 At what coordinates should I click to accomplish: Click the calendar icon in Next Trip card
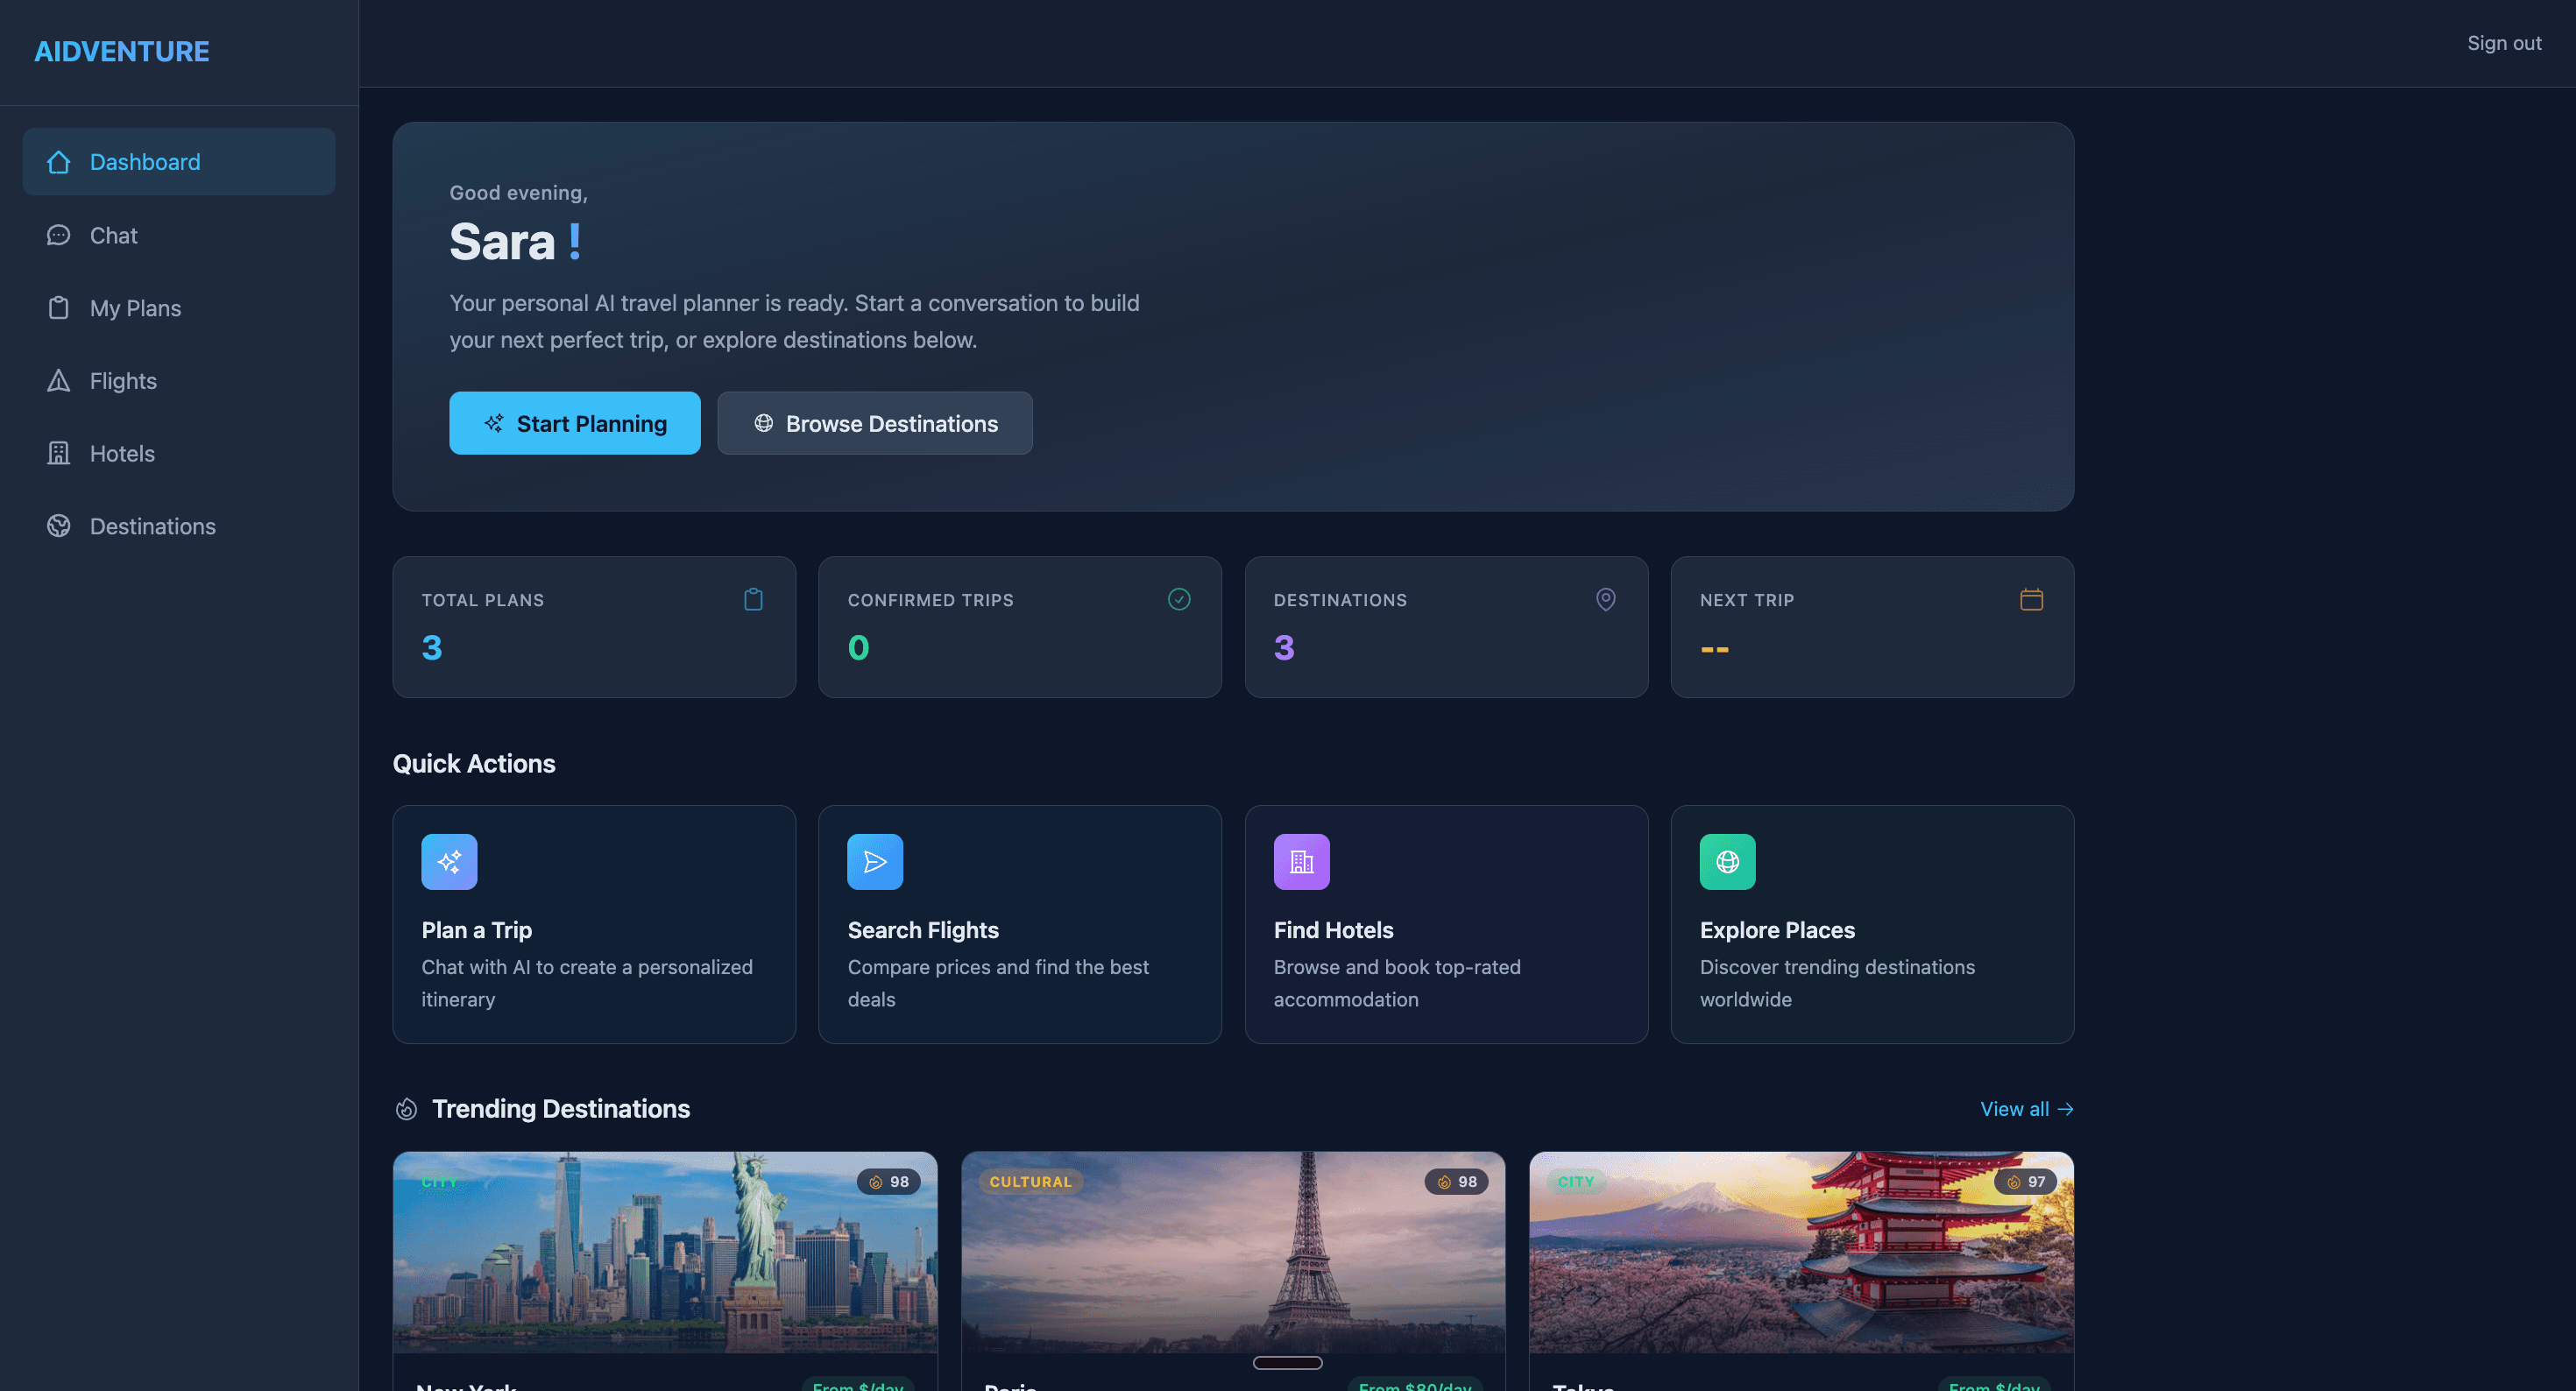(x=2032, y=599)
